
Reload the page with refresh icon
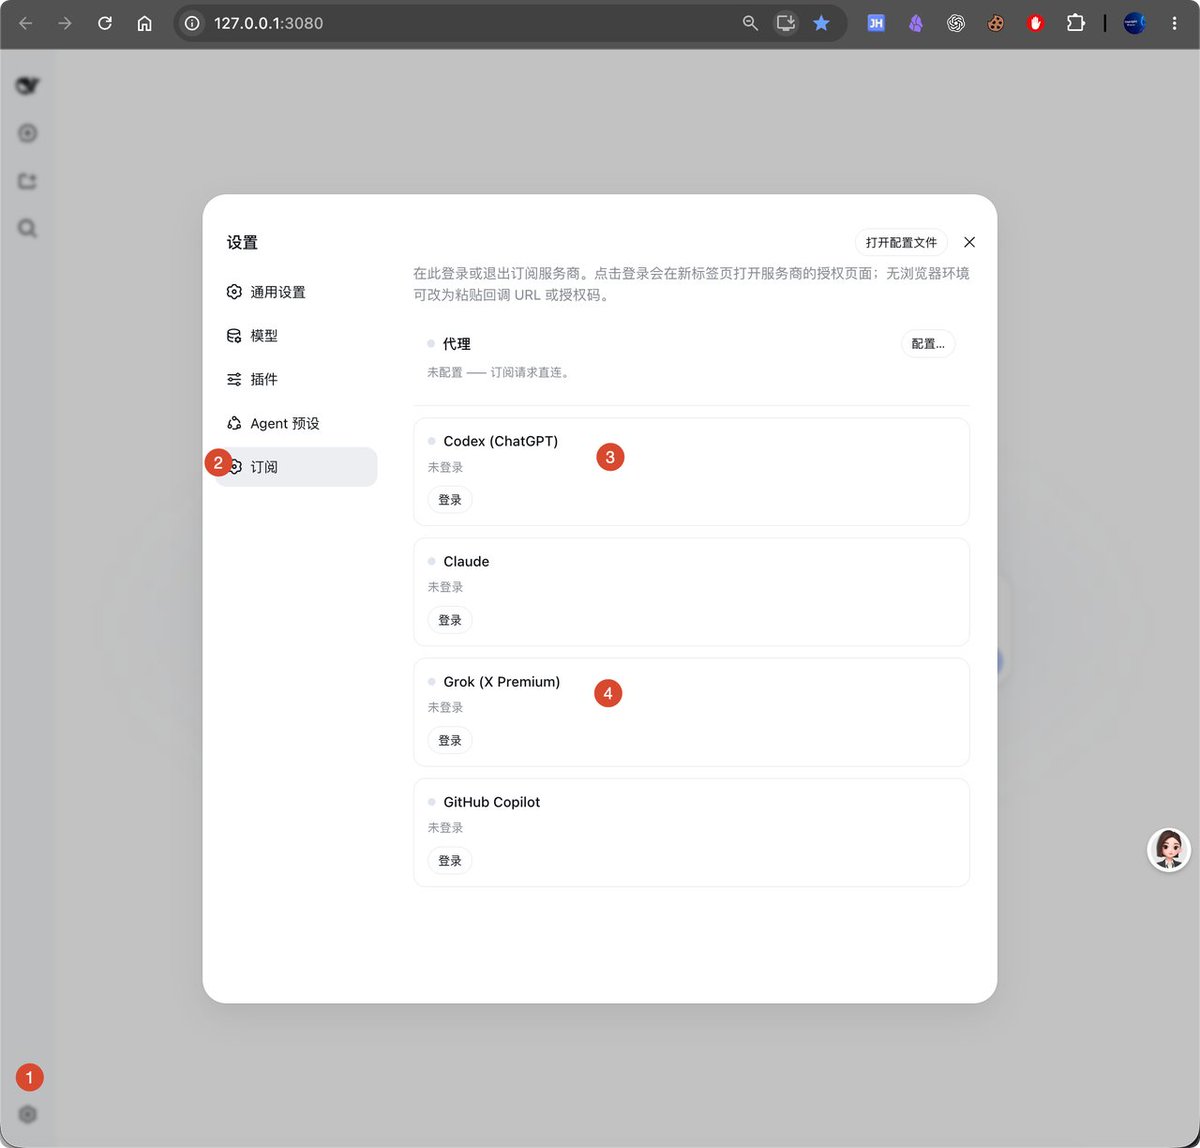pos(105,23)
